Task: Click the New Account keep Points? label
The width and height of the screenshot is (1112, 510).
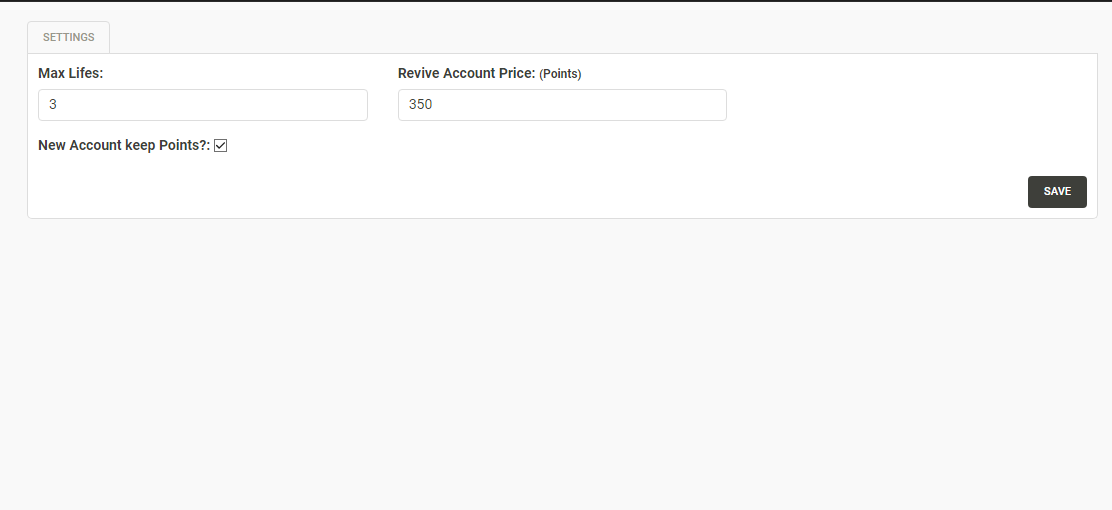Action: pos(124,145)
